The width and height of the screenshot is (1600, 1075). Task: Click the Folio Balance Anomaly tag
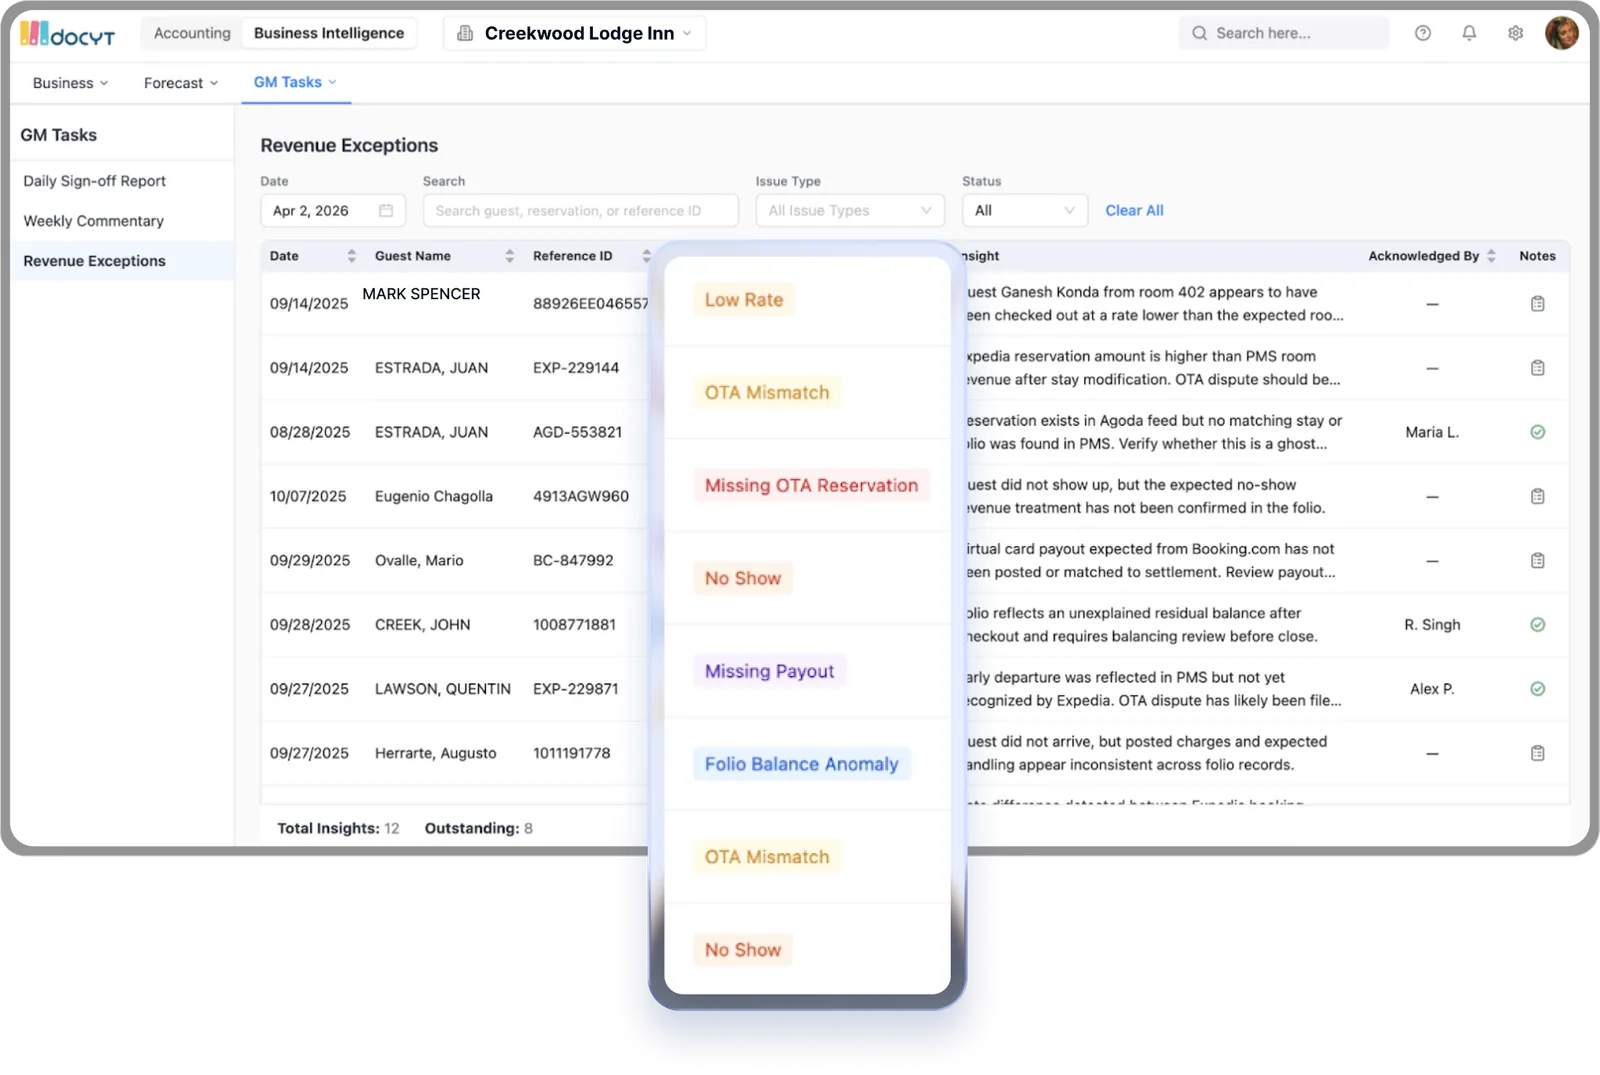click(802, 764)
